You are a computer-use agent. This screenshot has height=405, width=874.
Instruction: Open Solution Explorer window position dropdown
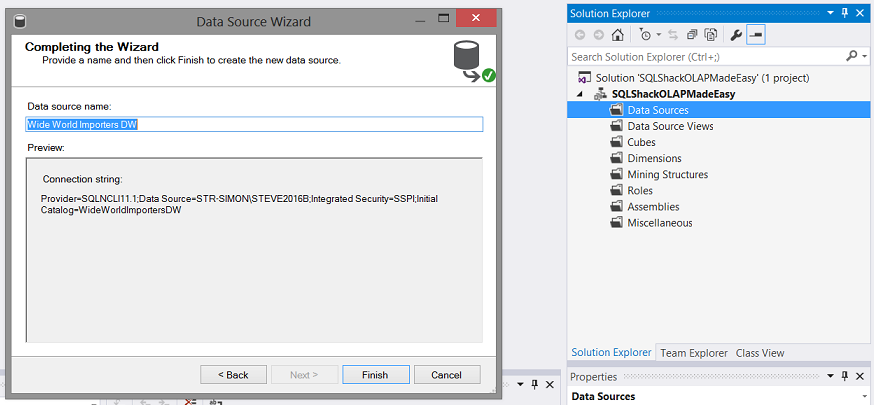[x=830, y=13]
